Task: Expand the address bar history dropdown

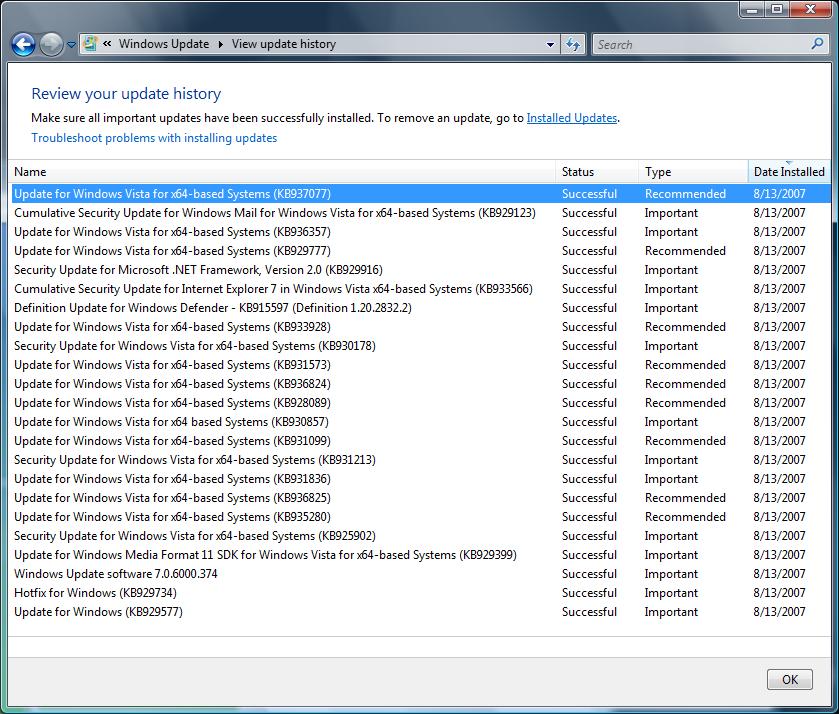Action: coord(550,44)
